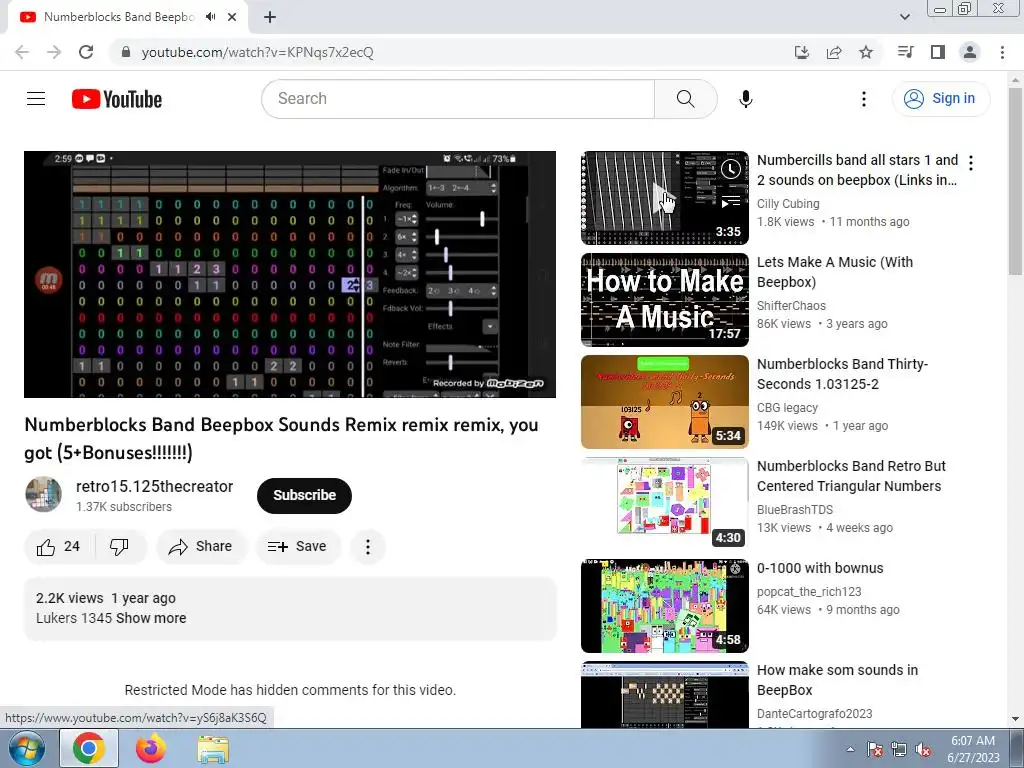Viewport: 1024px width, 768px height.
Task: Open Numbercills band all stars thumbnail
Action: (665, 198)
